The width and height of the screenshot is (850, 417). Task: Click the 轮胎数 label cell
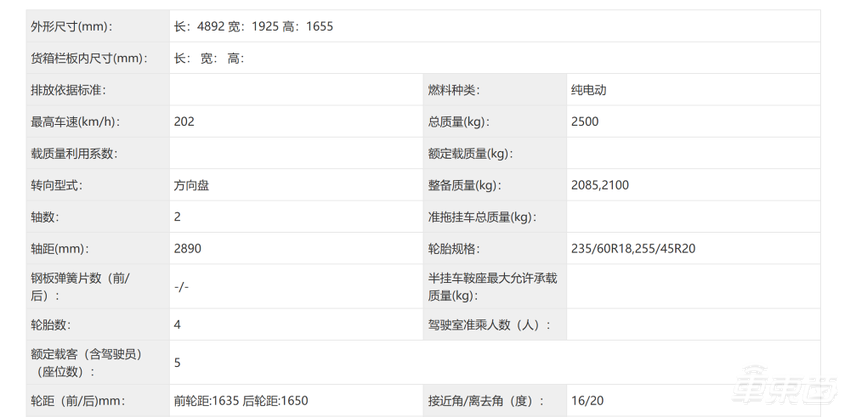(x=51, y=325)
